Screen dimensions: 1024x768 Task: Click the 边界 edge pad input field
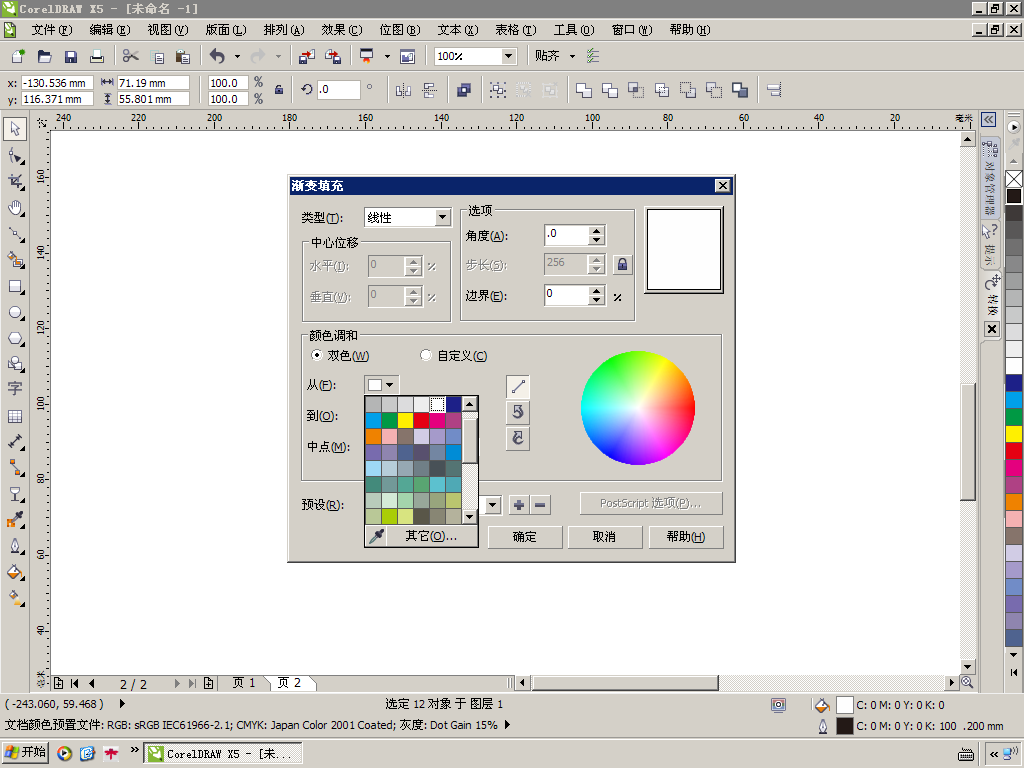[x=566, y=295]
